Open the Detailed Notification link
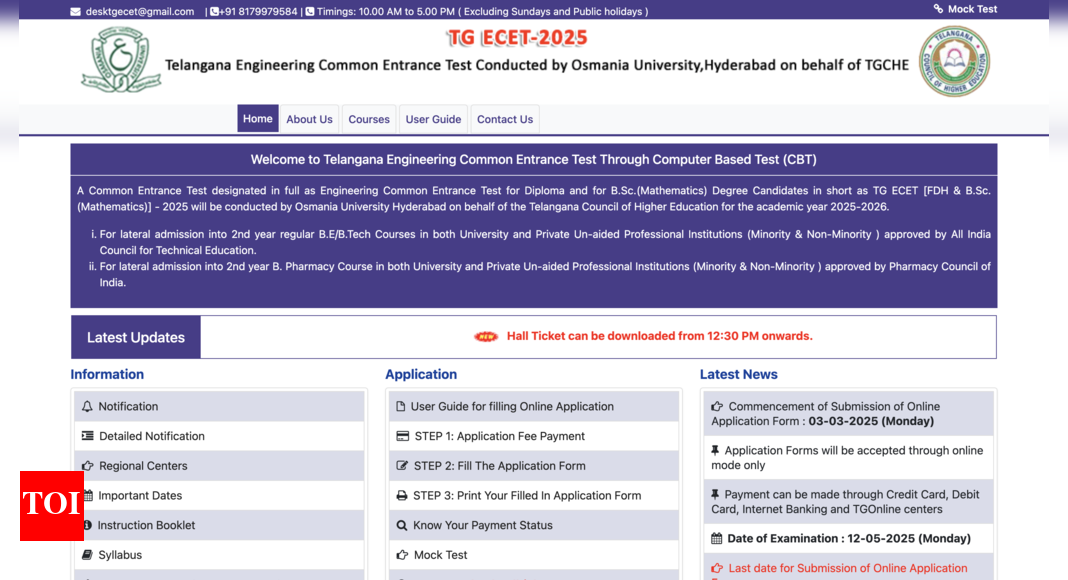The image size is (1068, 580). click(151, 436)
